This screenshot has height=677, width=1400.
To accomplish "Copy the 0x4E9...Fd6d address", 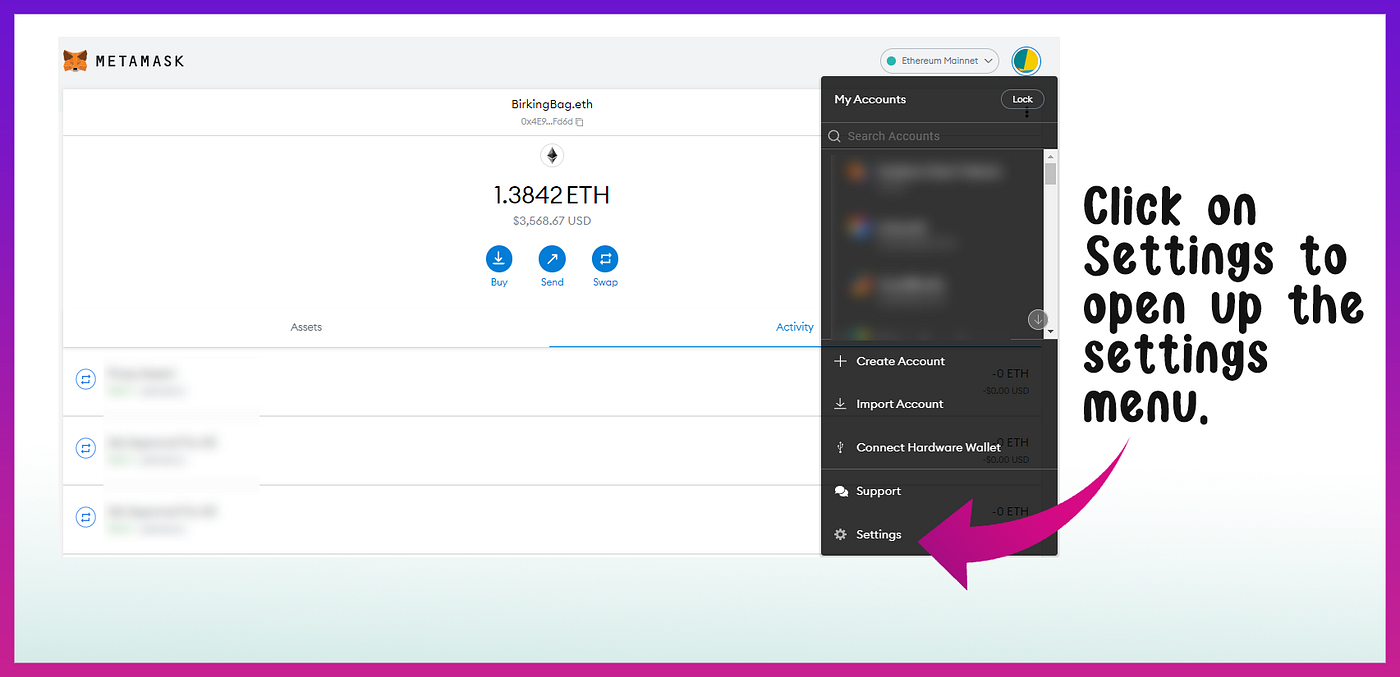I will 552,122.
